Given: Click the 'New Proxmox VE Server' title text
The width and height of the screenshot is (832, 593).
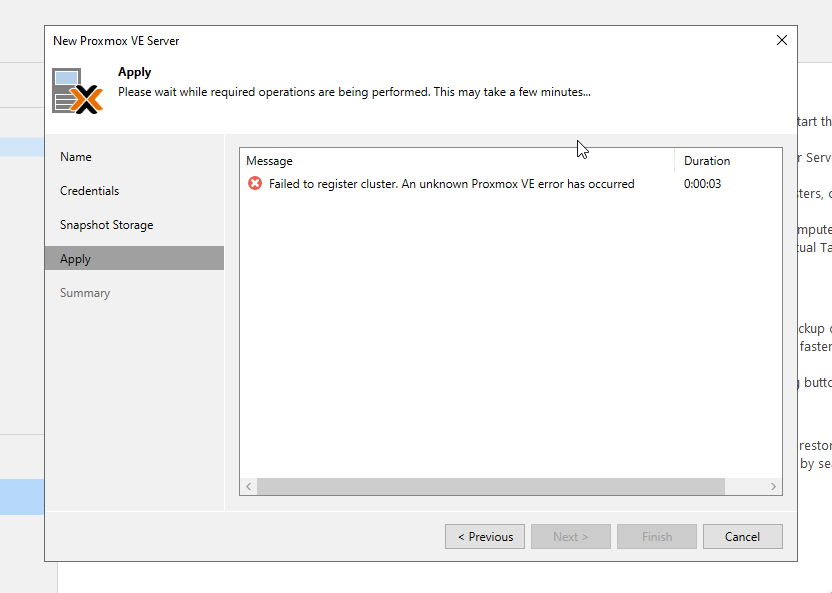Looking at the screenshot, I should point(116,41).
